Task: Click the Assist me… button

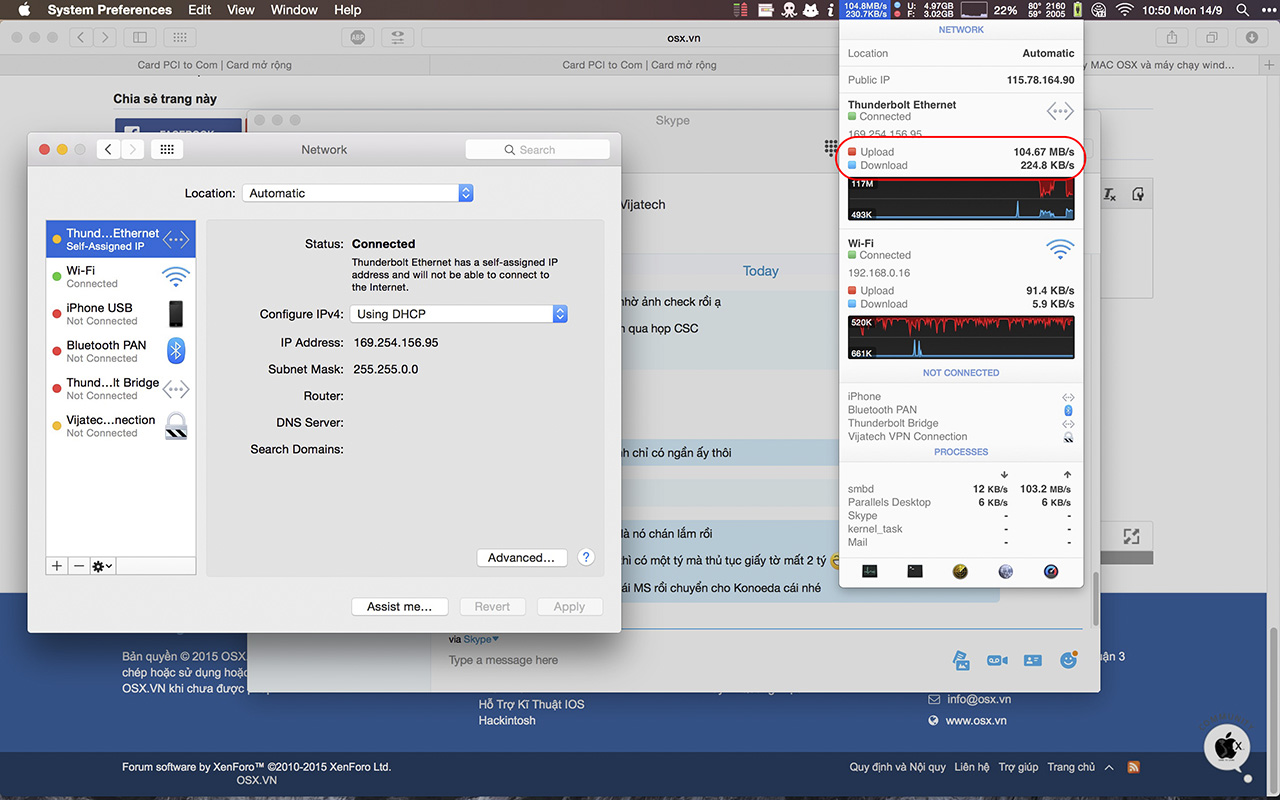Action: pyautogui.click(x=399, y=606)
